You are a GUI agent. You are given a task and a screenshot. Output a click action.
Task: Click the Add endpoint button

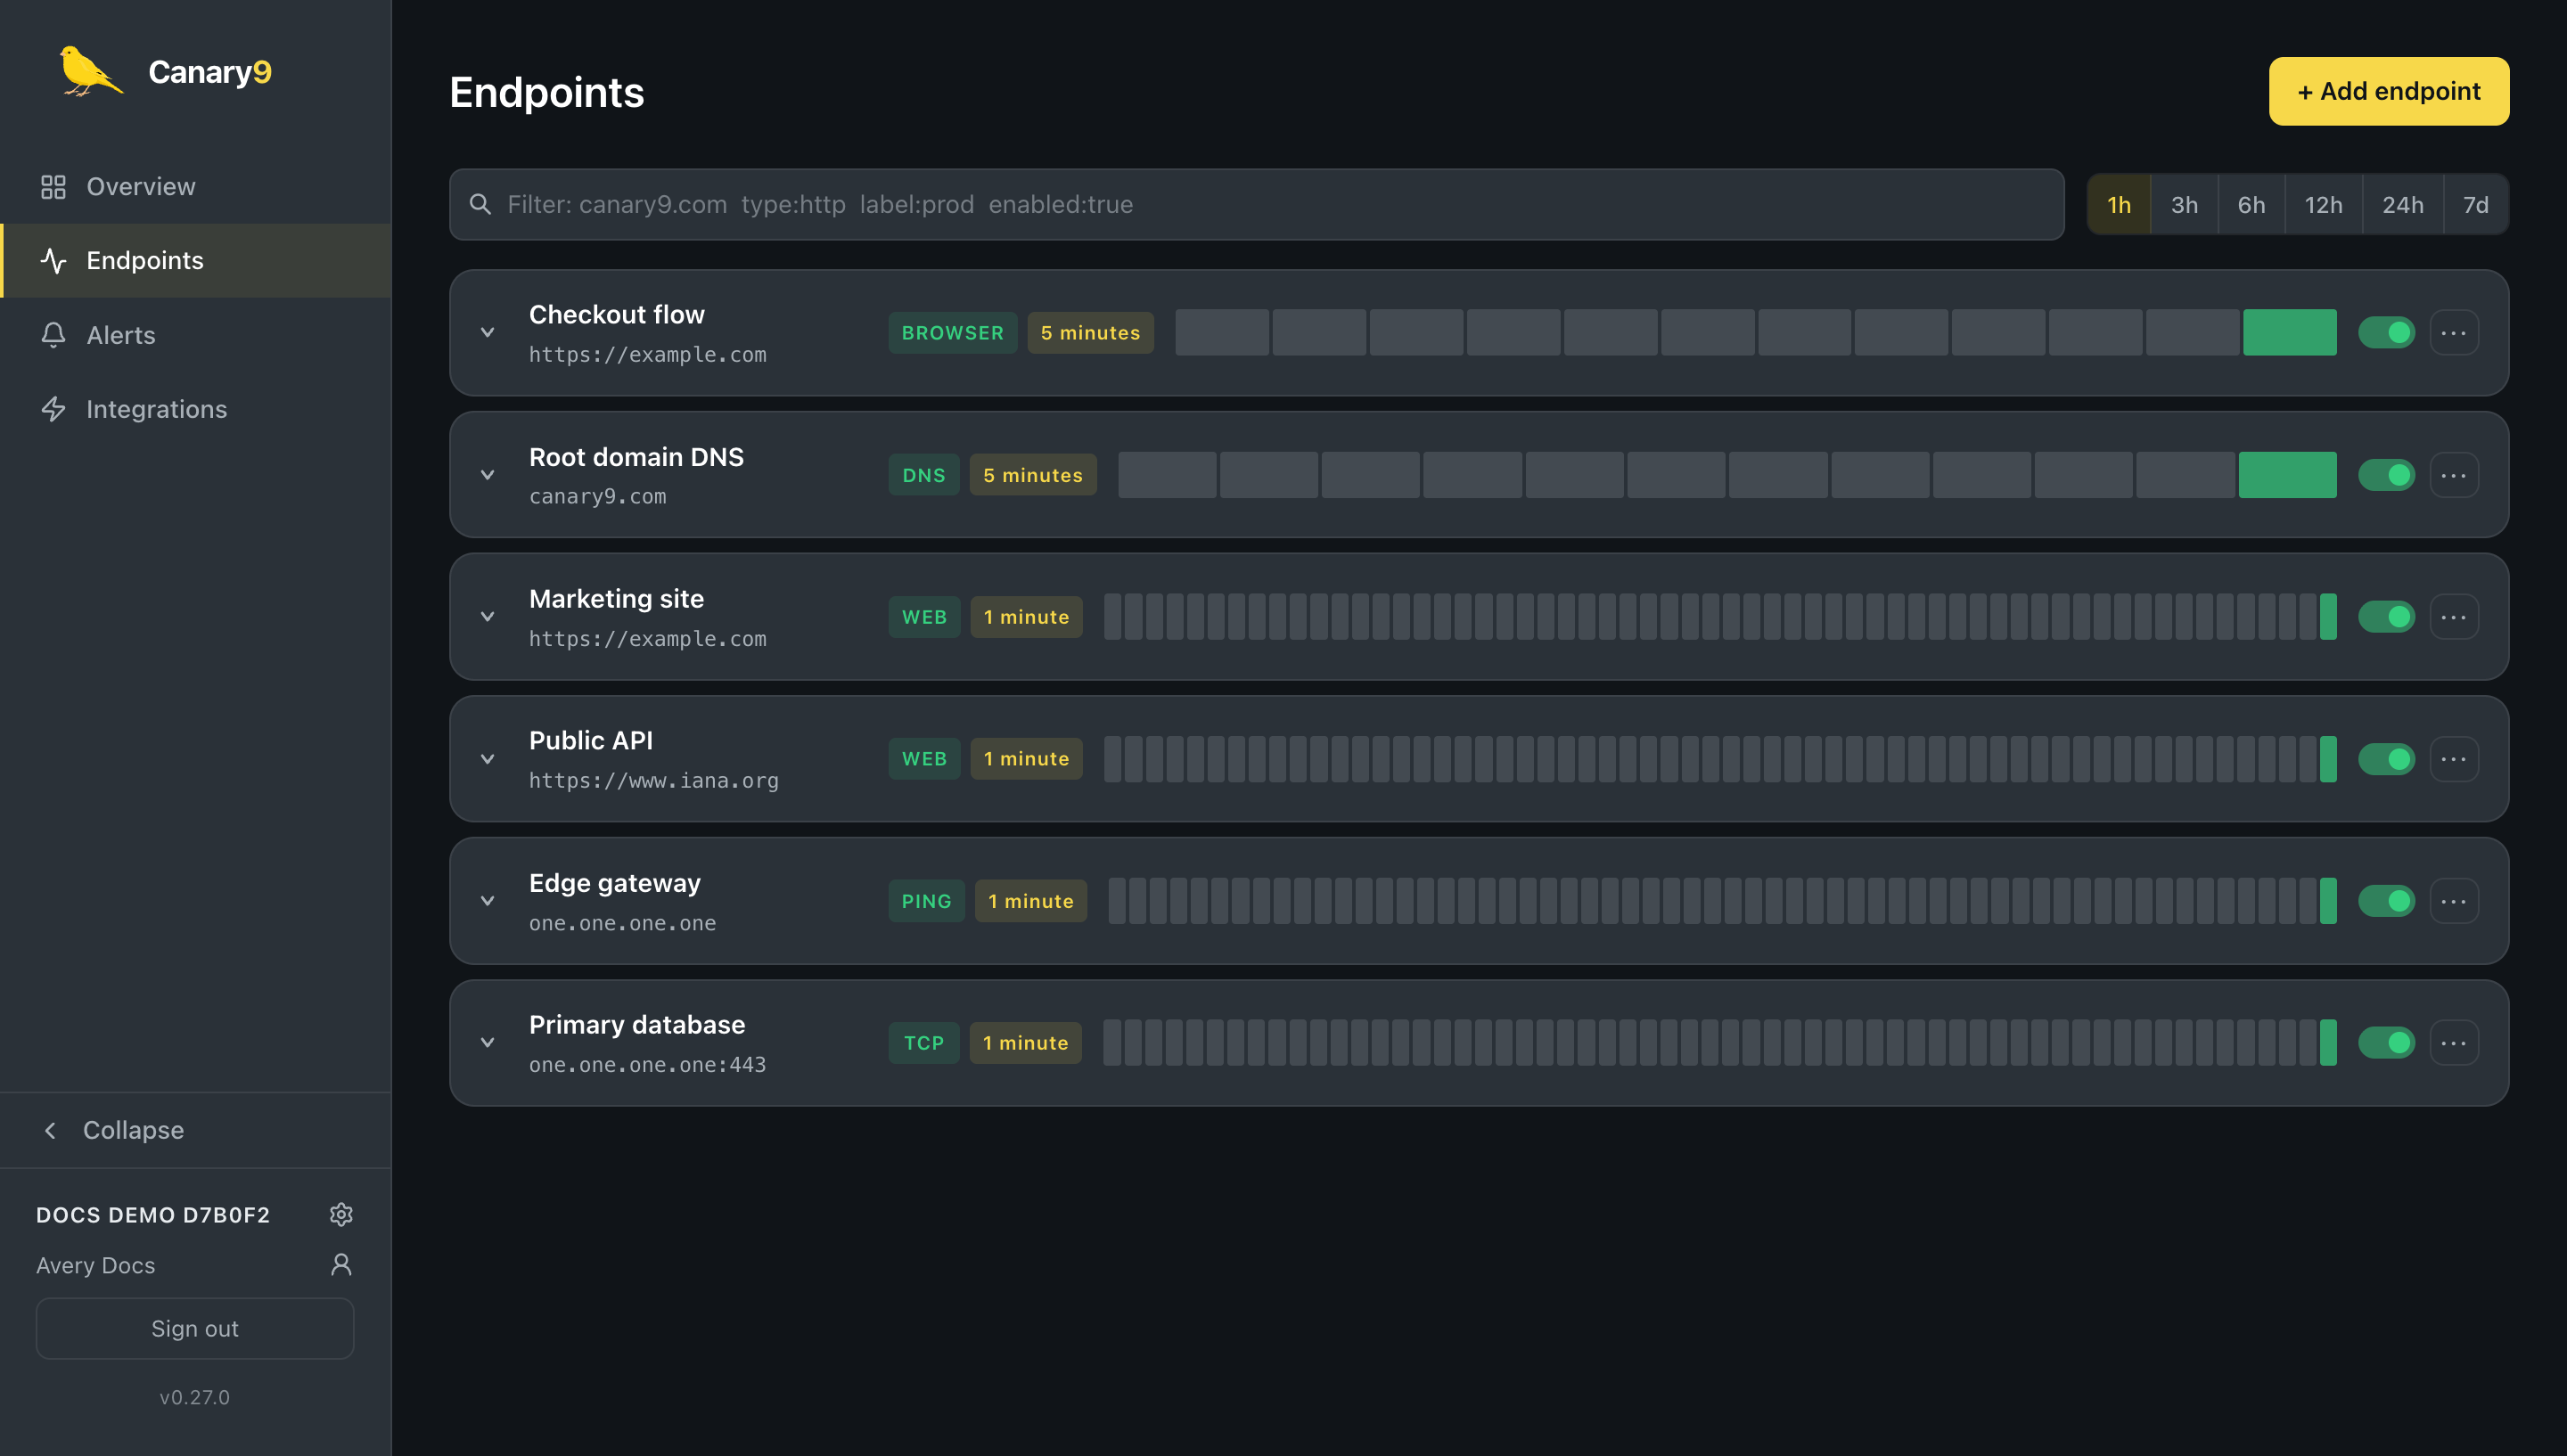[2388, 91]
